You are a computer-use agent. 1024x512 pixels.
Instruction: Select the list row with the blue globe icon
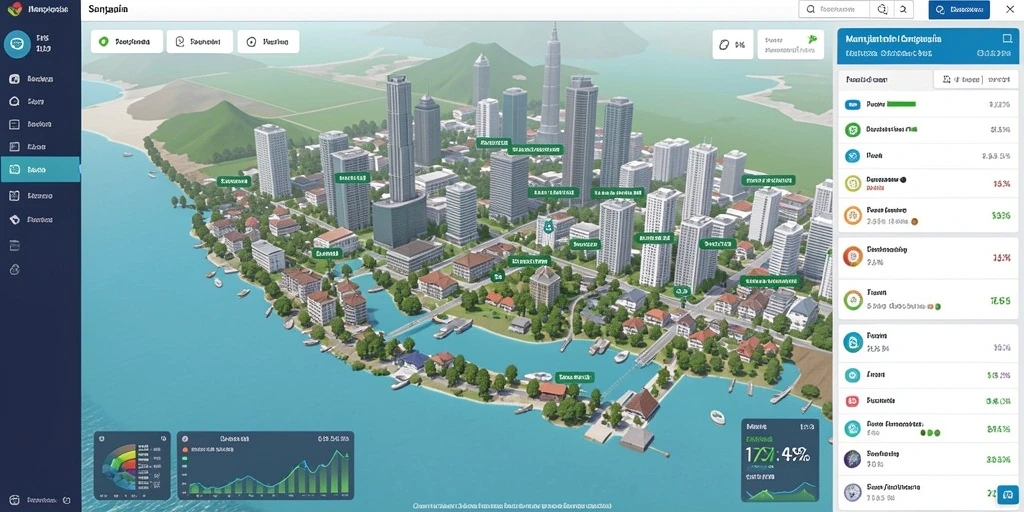[x=928, y=156]
